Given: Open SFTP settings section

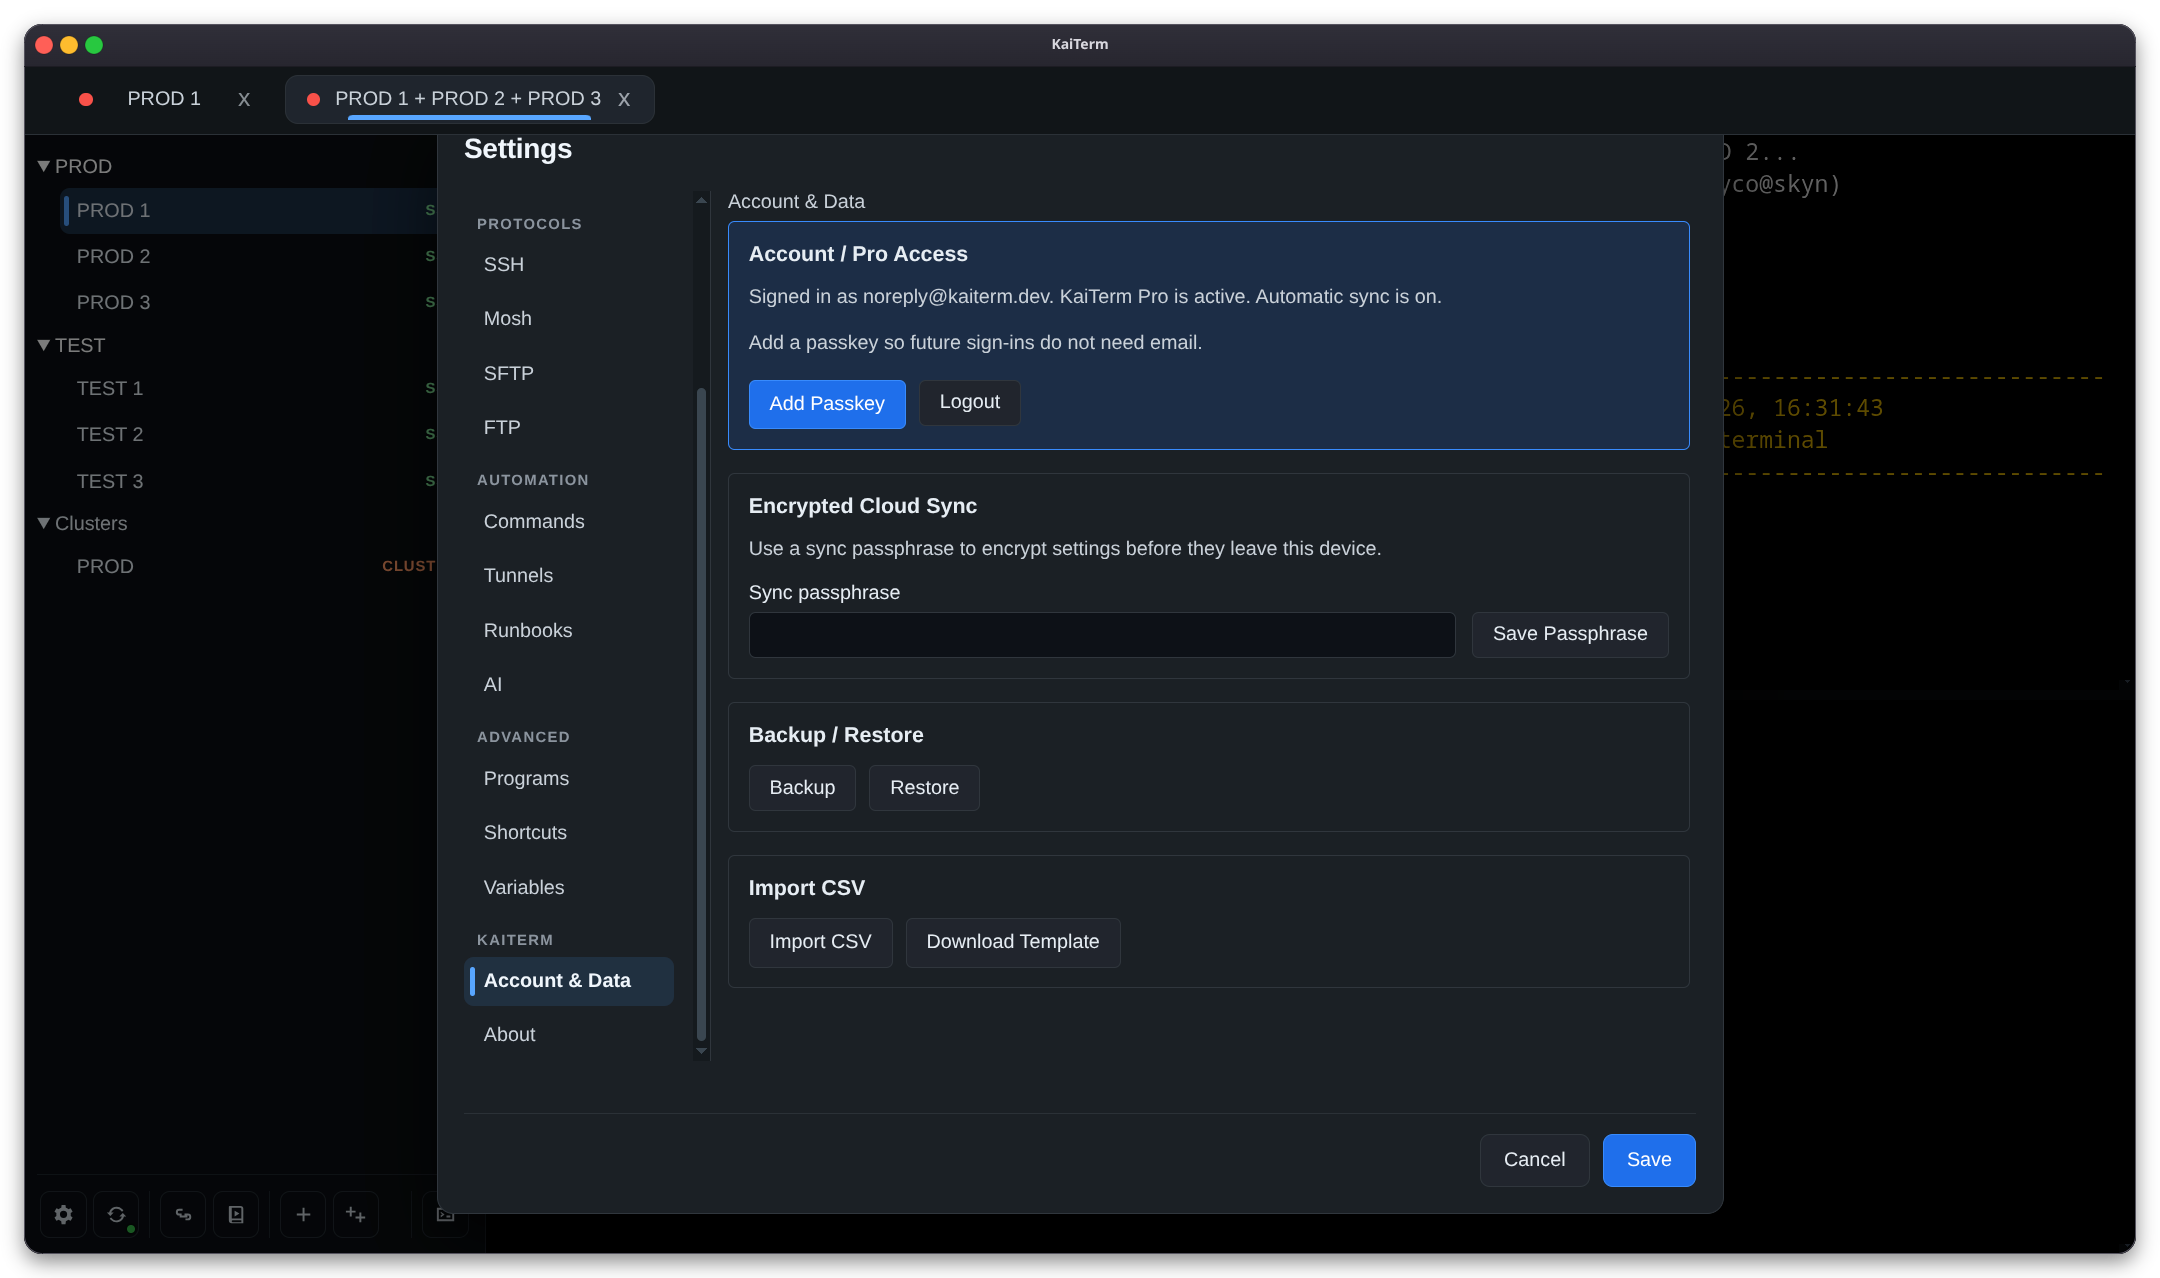Looking at the screenshot, I should pyautogui.click(x=569, y=373).
